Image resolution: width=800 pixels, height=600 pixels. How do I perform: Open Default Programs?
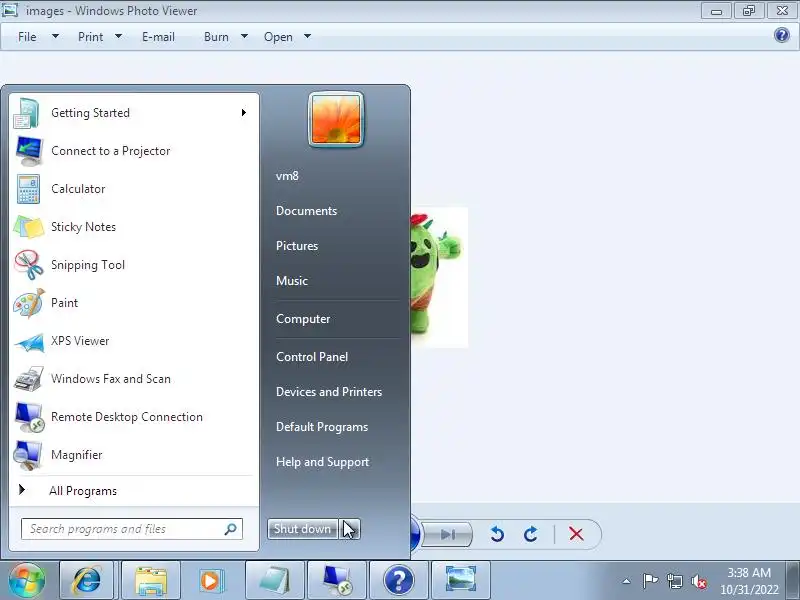[321, 427]
